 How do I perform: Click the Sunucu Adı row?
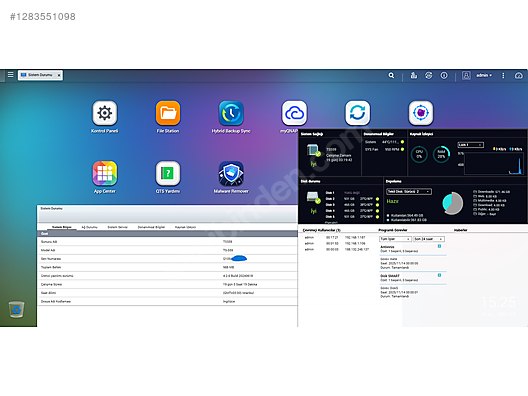[x=167, y=242]
